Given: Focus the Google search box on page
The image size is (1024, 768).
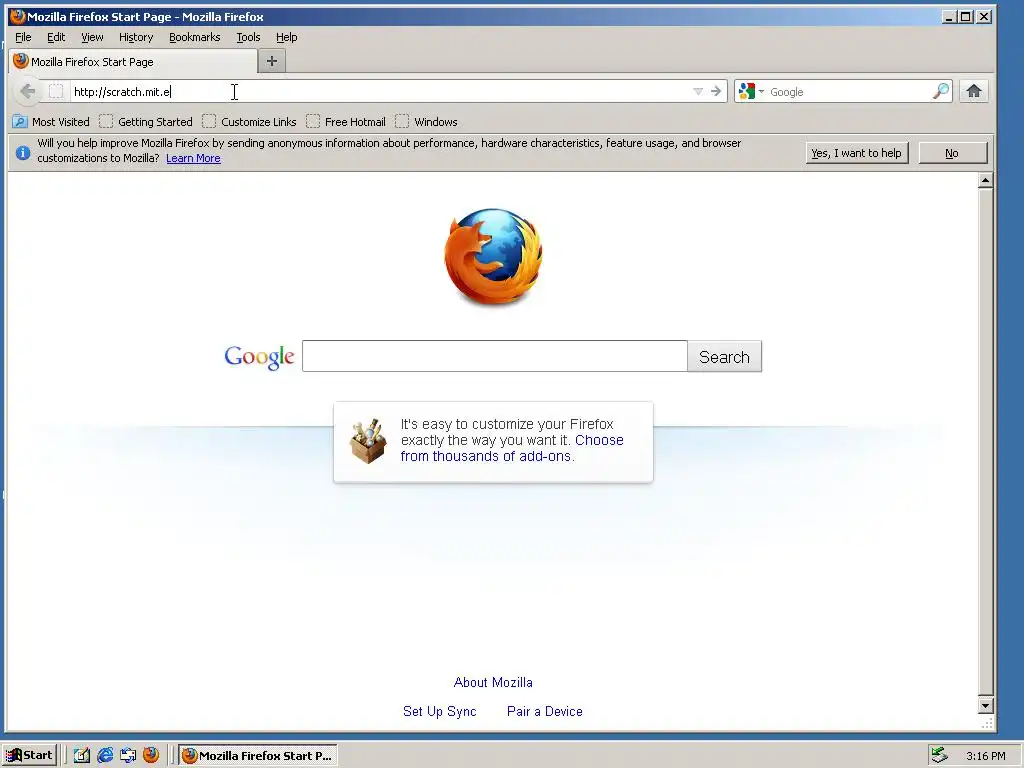Looking at the screenshot, I should point(494,357).
